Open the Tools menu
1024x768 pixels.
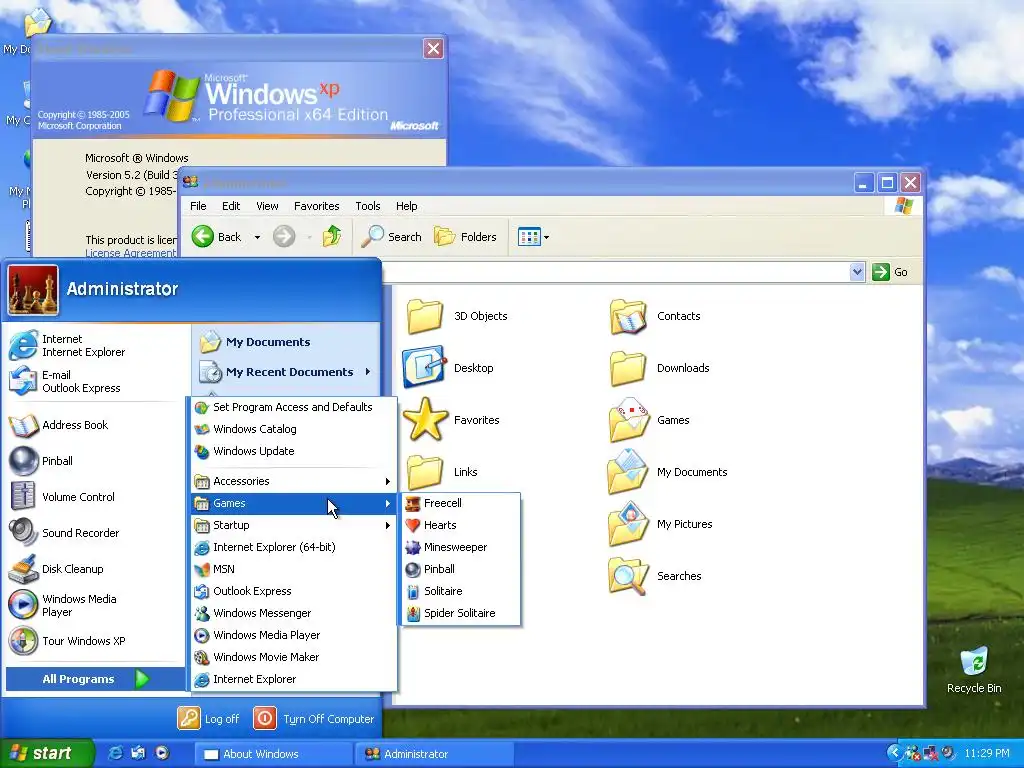point(368,206)
